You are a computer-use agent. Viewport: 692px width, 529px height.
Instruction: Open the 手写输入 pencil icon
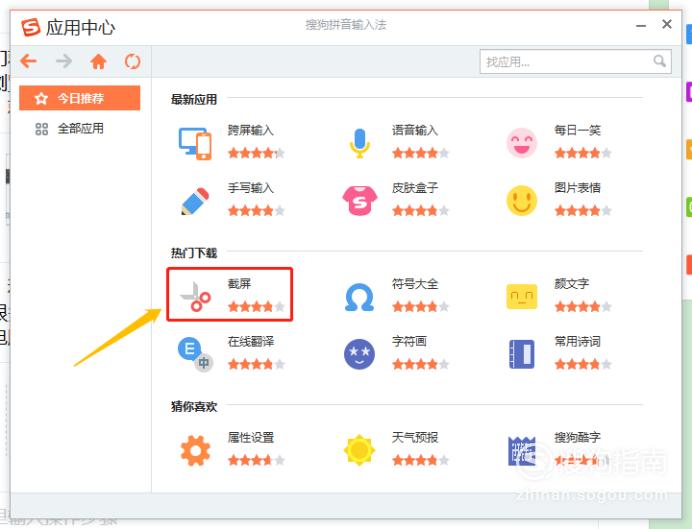click(195, 201)
